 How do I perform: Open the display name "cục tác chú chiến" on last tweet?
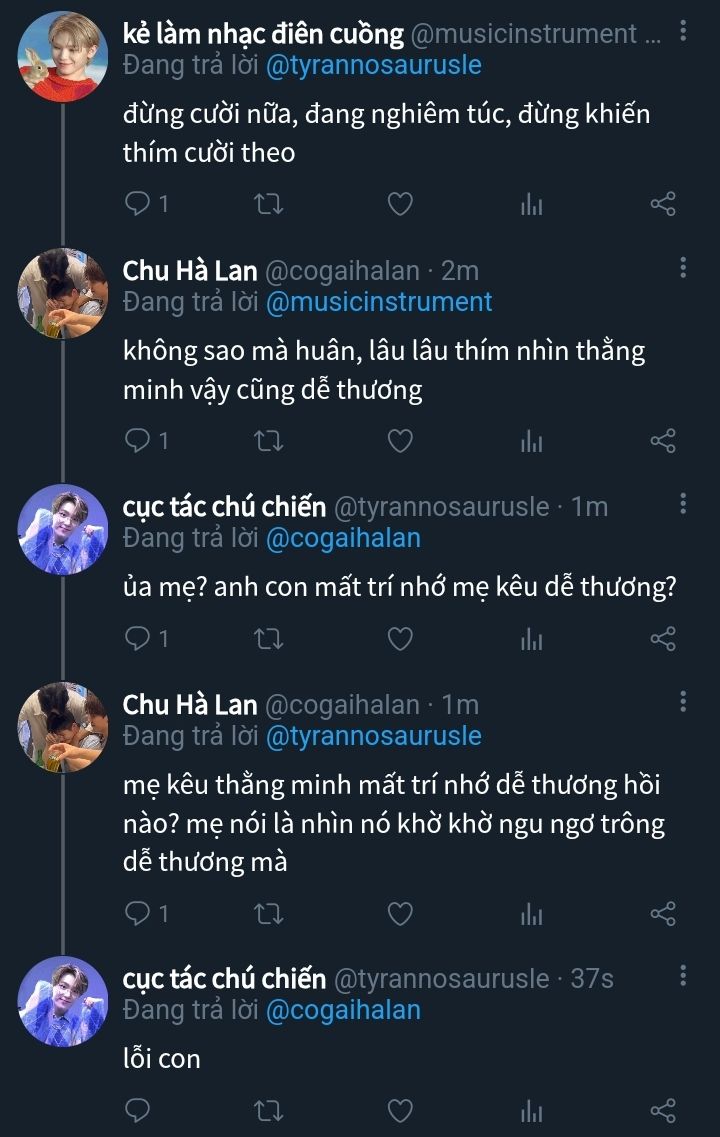click(224, 978)
